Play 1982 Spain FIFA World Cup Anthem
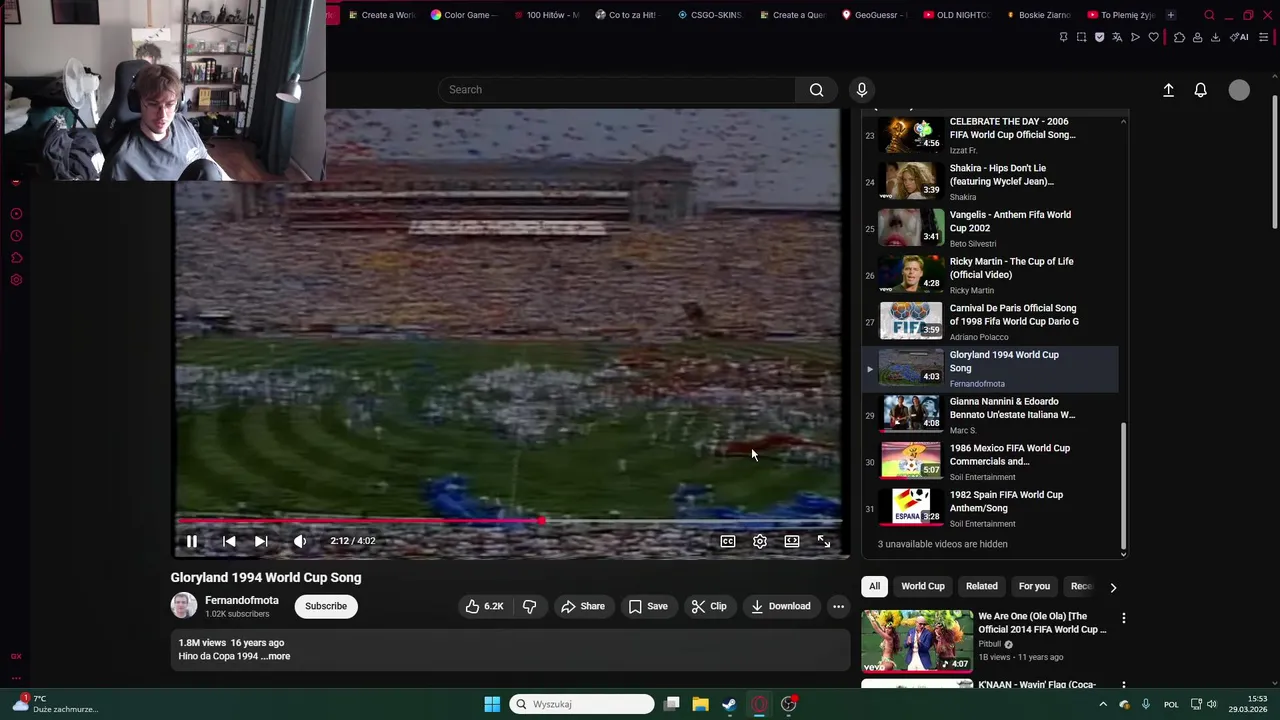This screenshot has width=1280, height=720. [990, 508]
